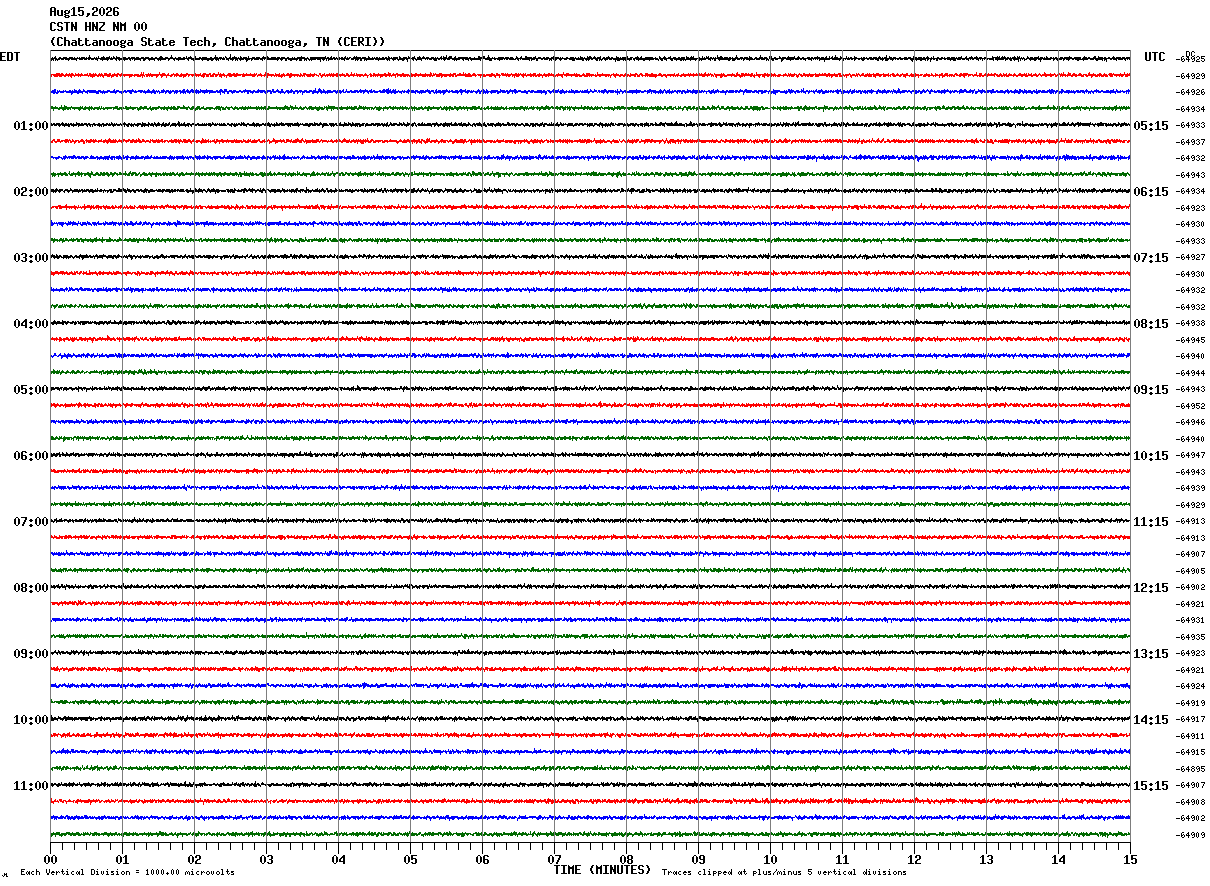1210x886 pixels.
Task: Select the UTC timezone label
Action: [1155, 57]
